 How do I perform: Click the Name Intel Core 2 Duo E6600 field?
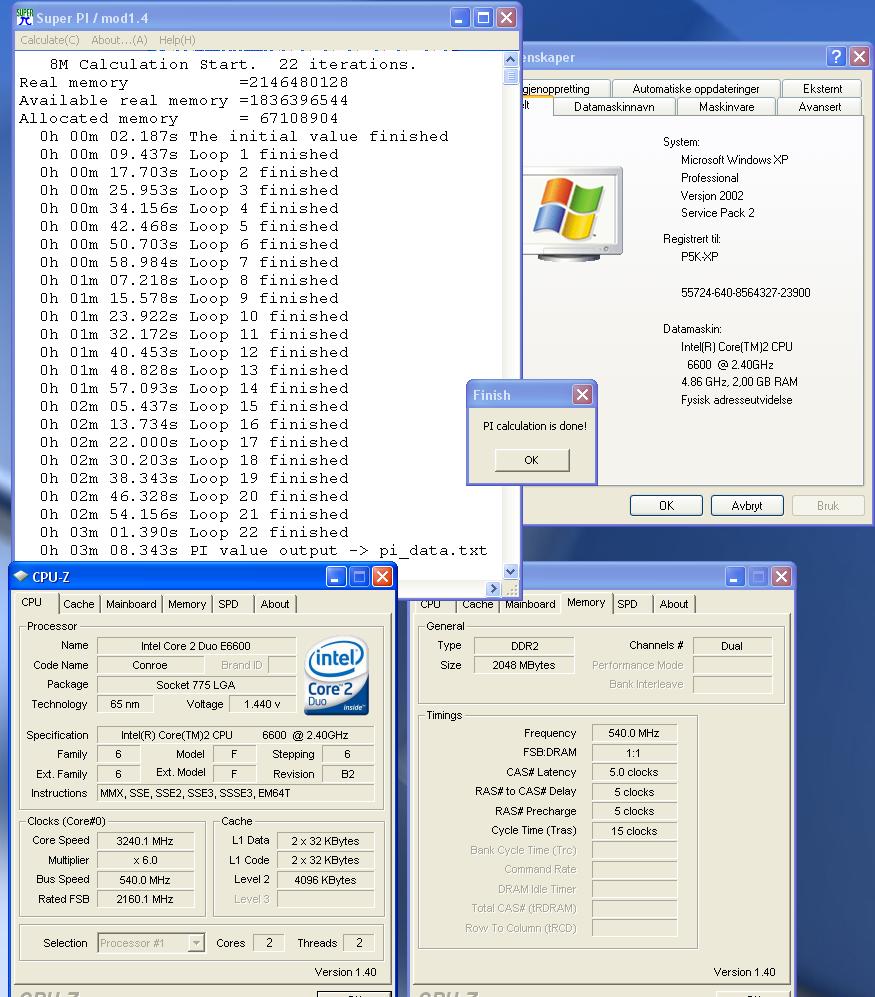click(x=196, y=646)
